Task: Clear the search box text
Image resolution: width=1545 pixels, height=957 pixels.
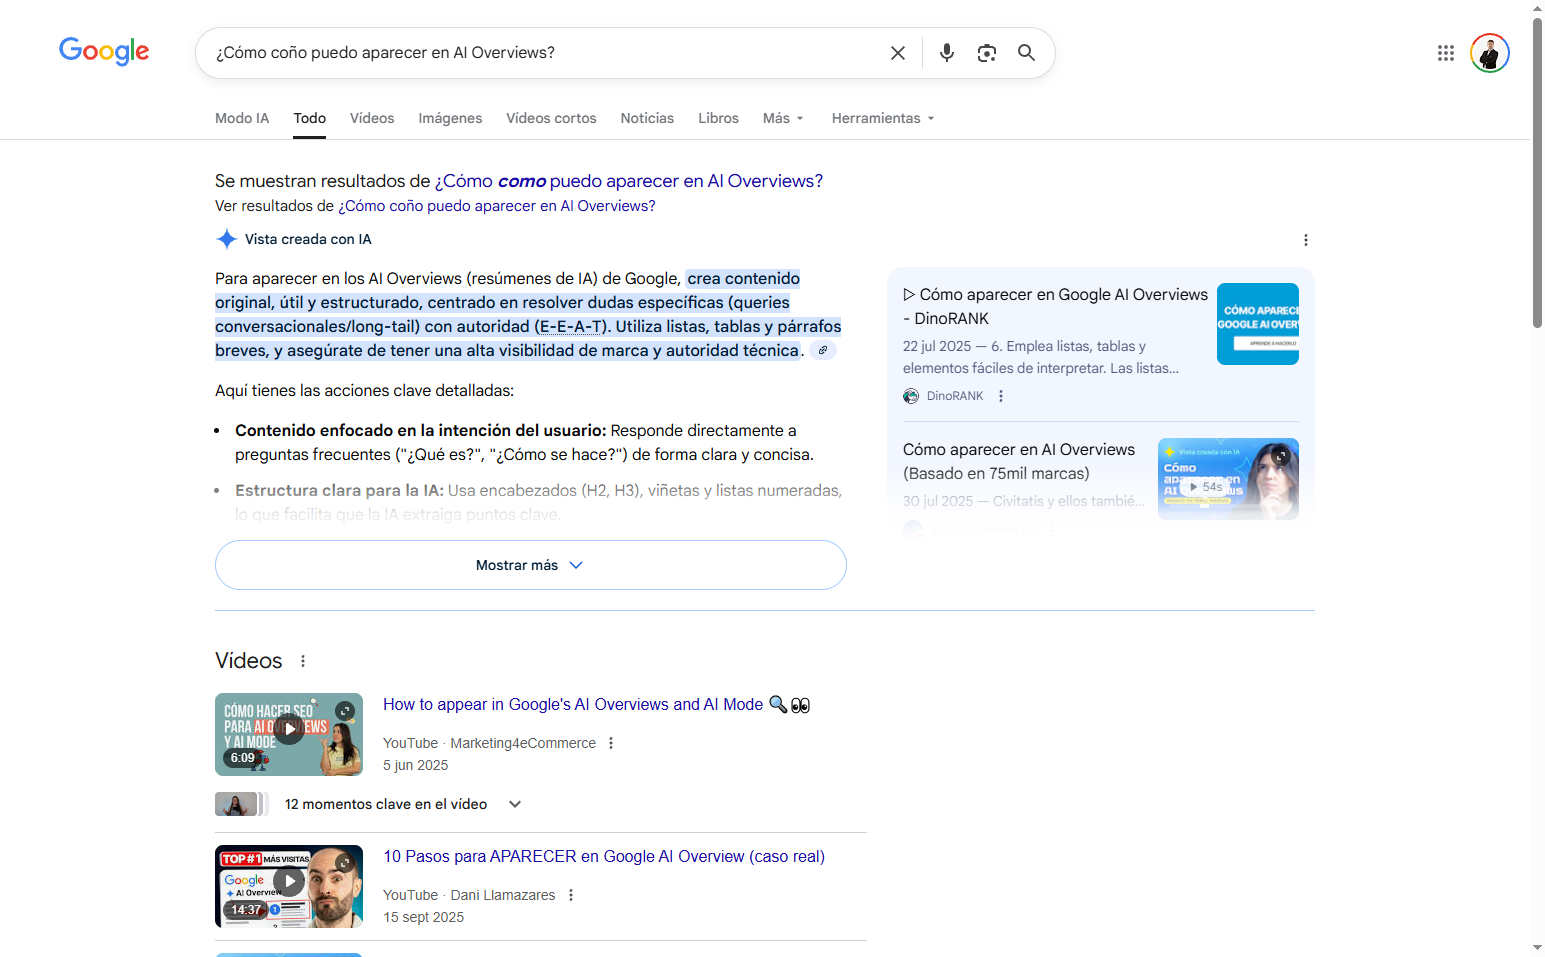Action: coord(897,53)
